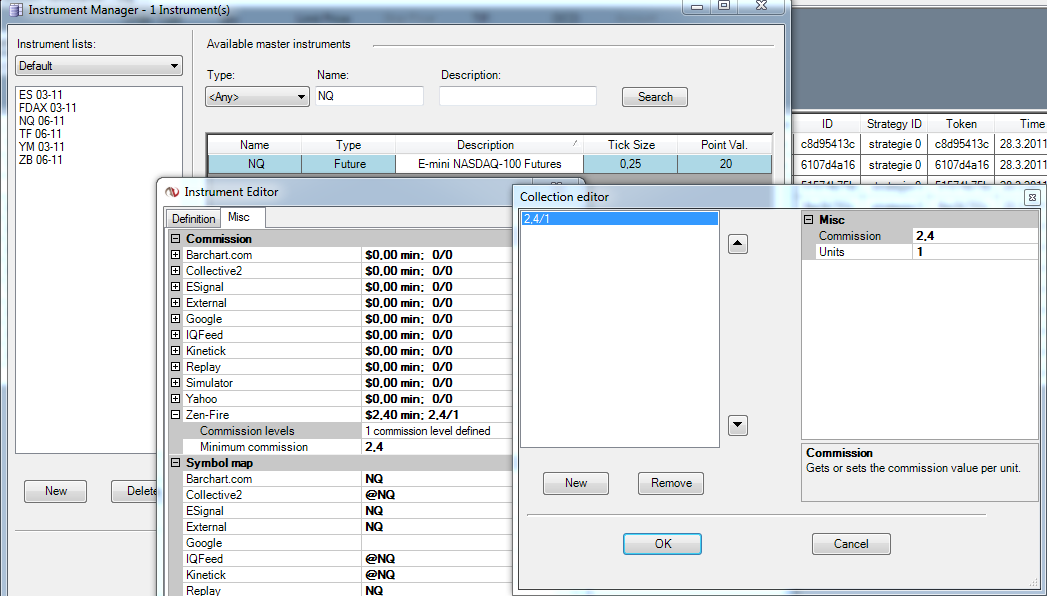Collapse Misc section in Collection editor
1047x596 pixels.
pyautogui.click(x=809, y=220)
